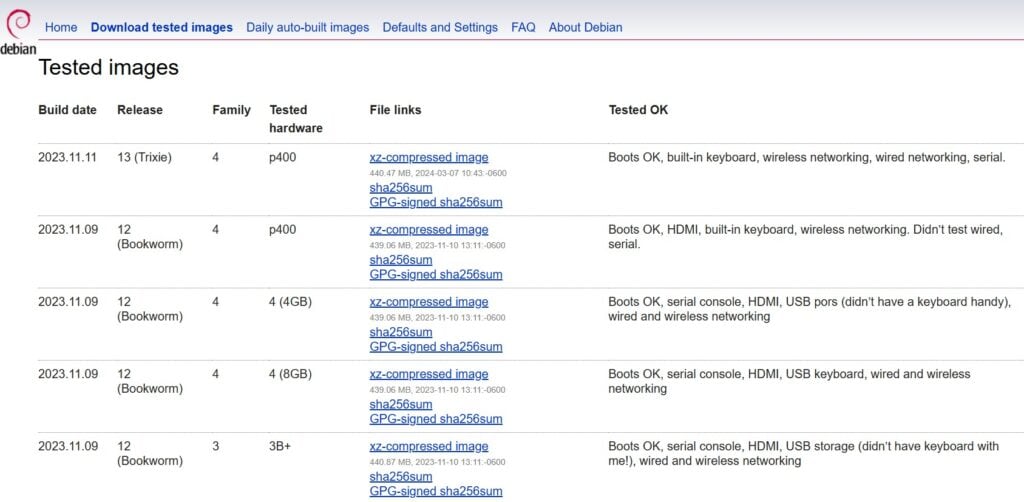Open sha256sum for 4 (8GB) row
Viewport: 1024px width, 502px height.
[x=400, y=405]
